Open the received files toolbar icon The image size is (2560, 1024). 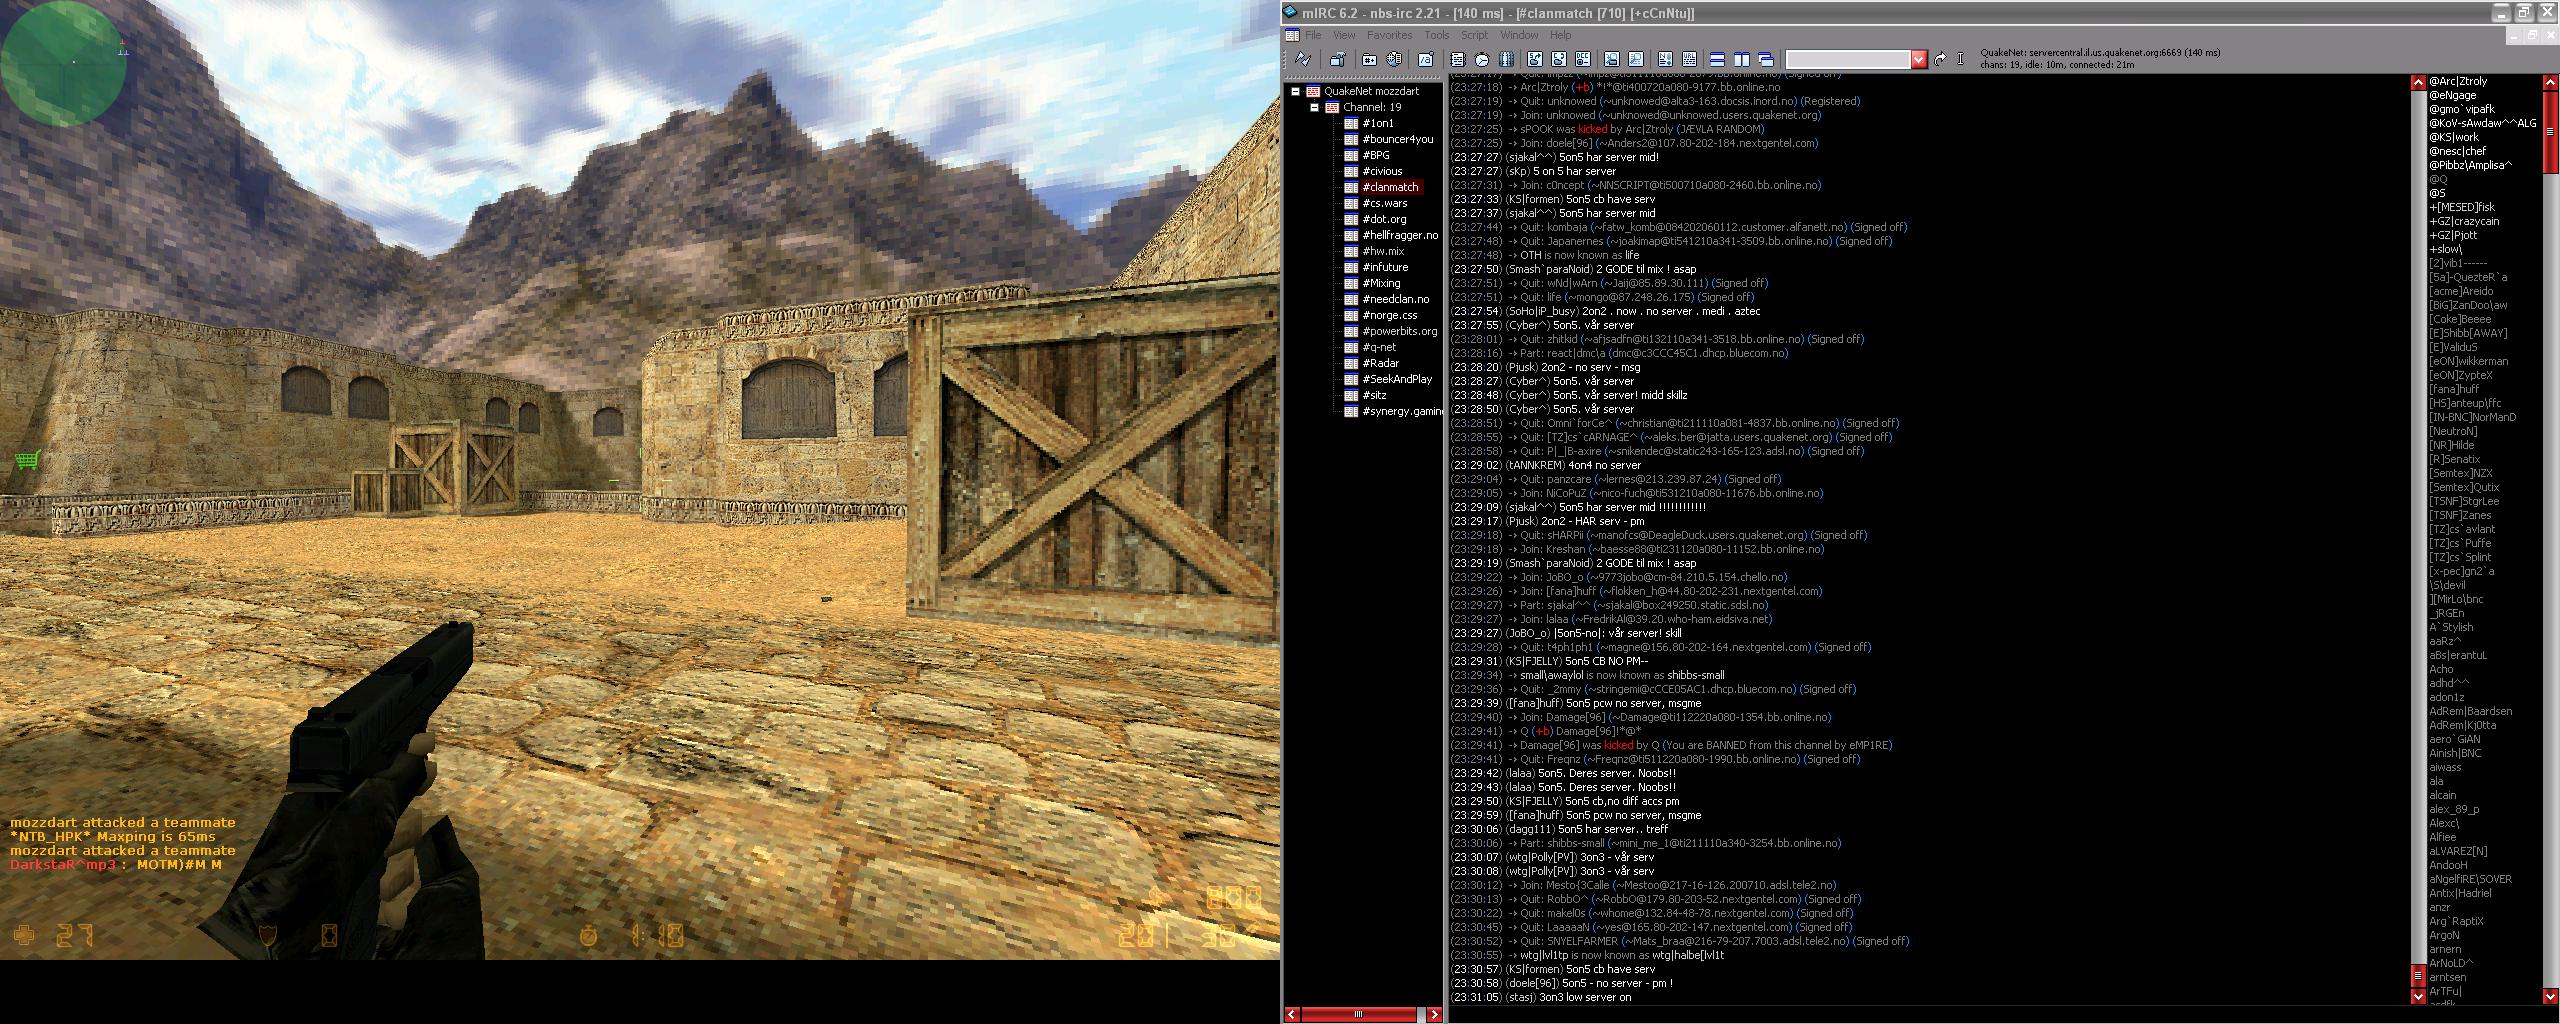pos(1612,59)
